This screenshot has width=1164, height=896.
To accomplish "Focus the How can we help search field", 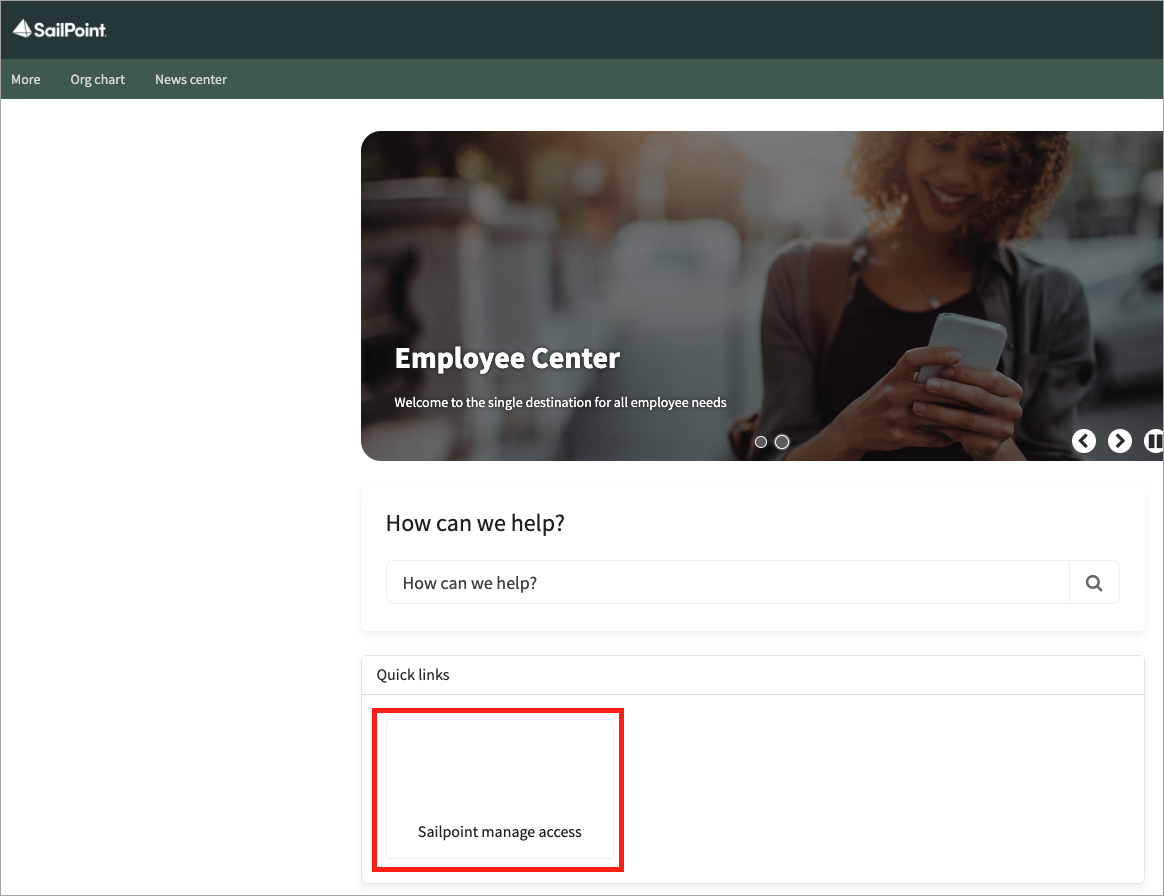I will pyautogui.click(x=728, y=582).
